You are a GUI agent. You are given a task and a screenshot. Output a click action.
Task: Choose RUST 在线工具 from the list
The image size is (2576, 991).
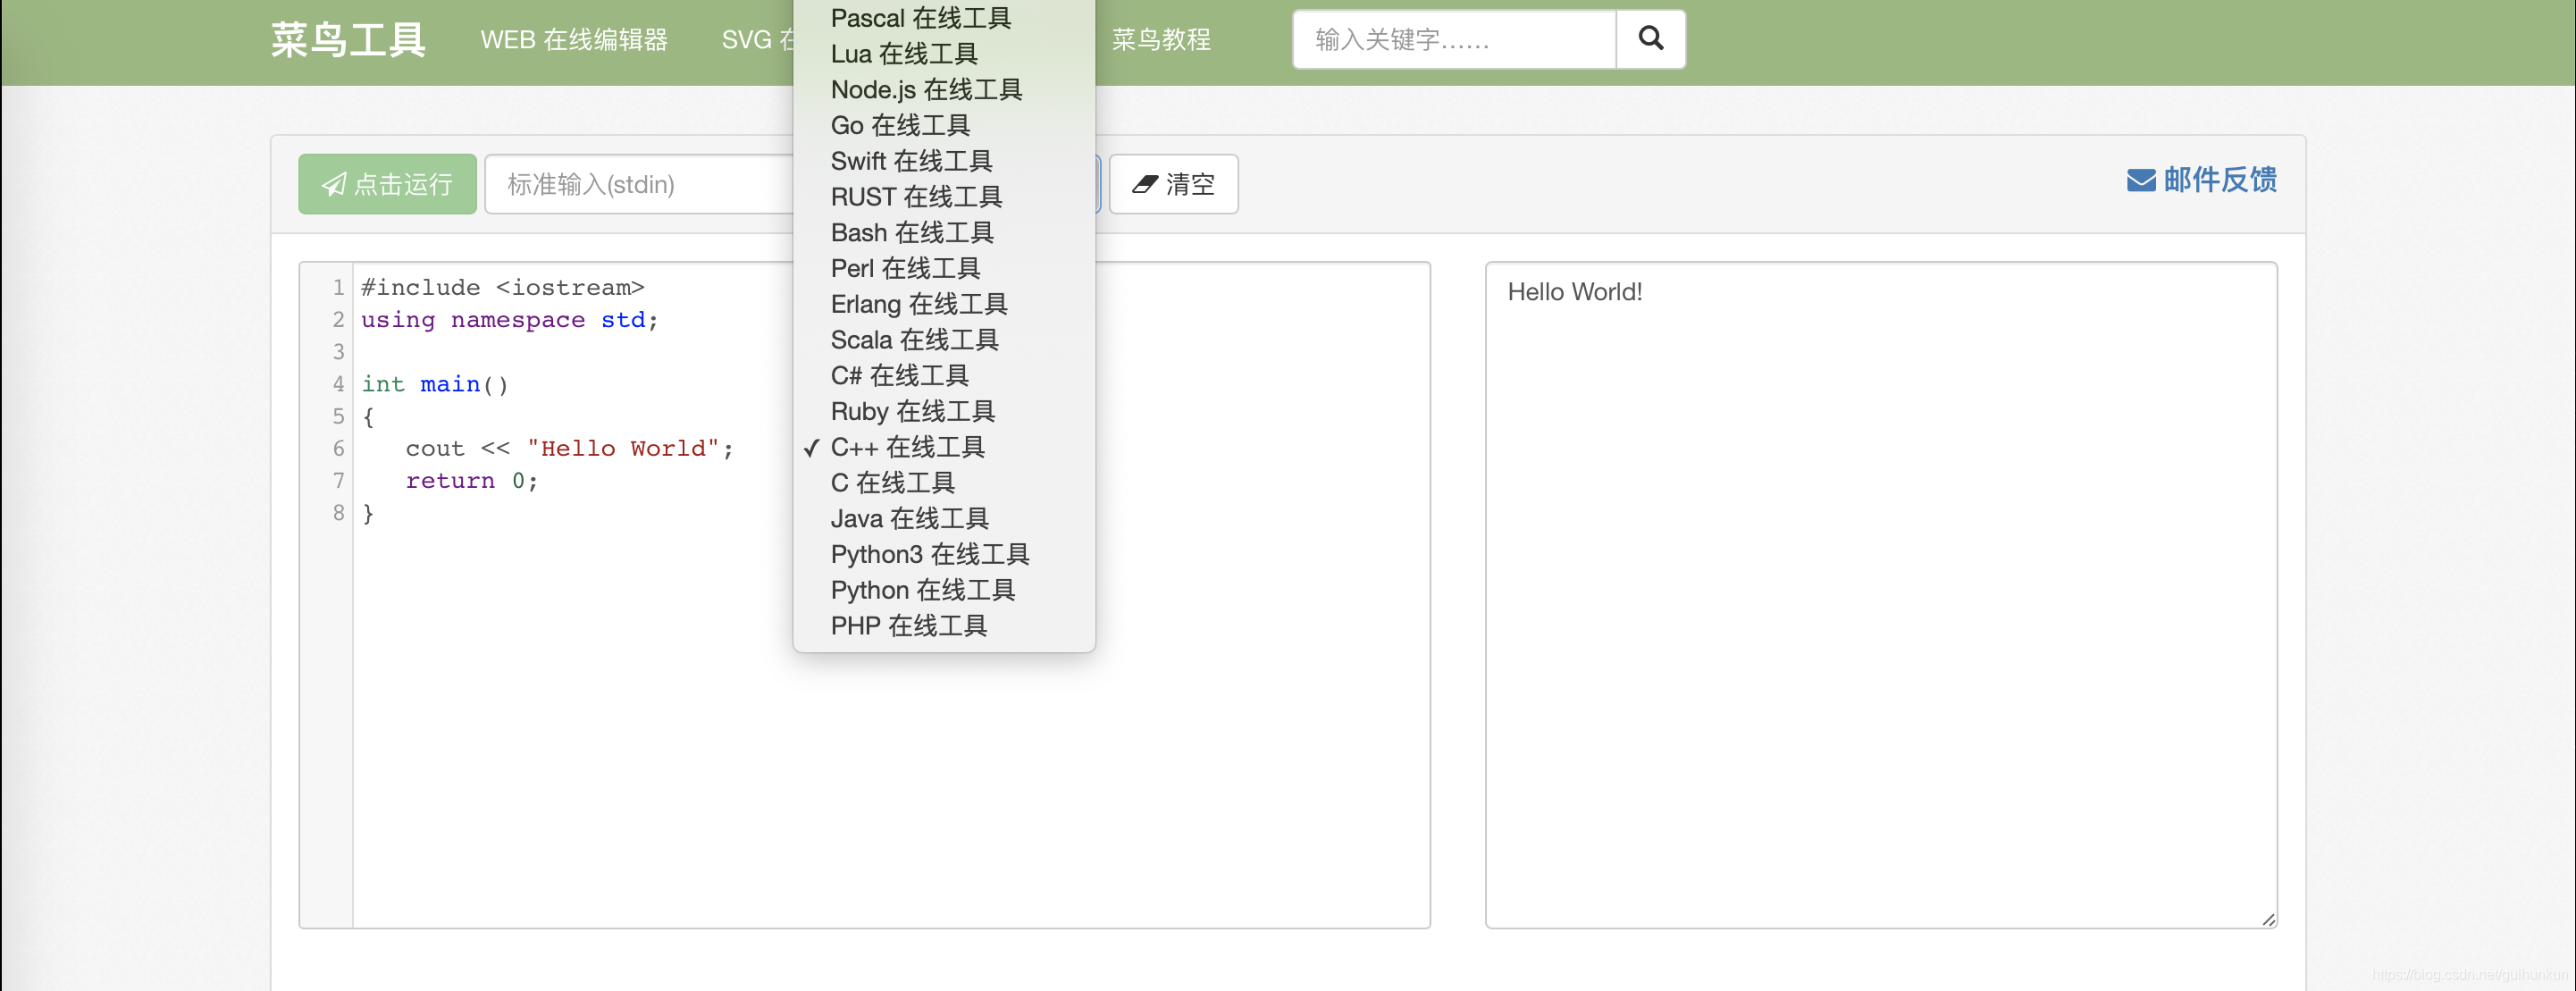pos(916,197)
